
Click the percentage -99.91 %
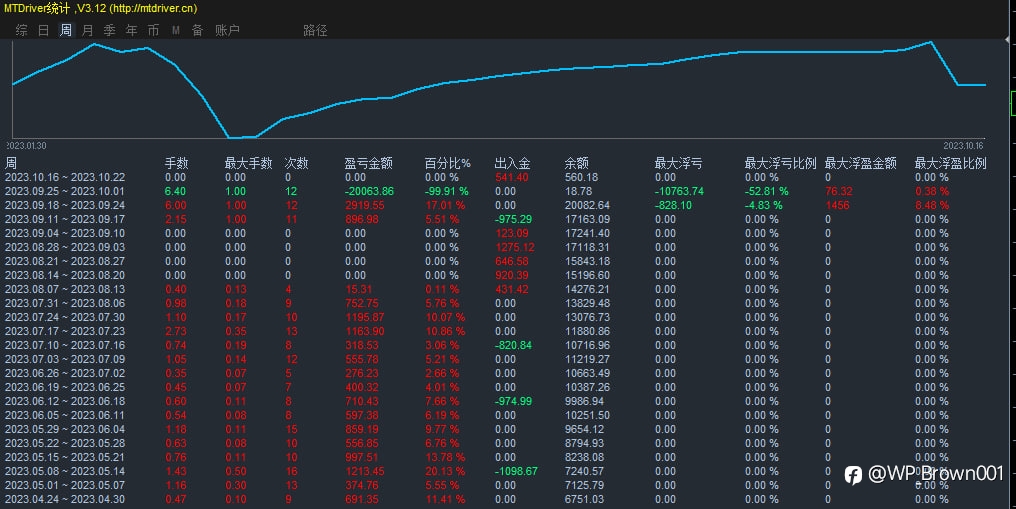coord(446,192)
